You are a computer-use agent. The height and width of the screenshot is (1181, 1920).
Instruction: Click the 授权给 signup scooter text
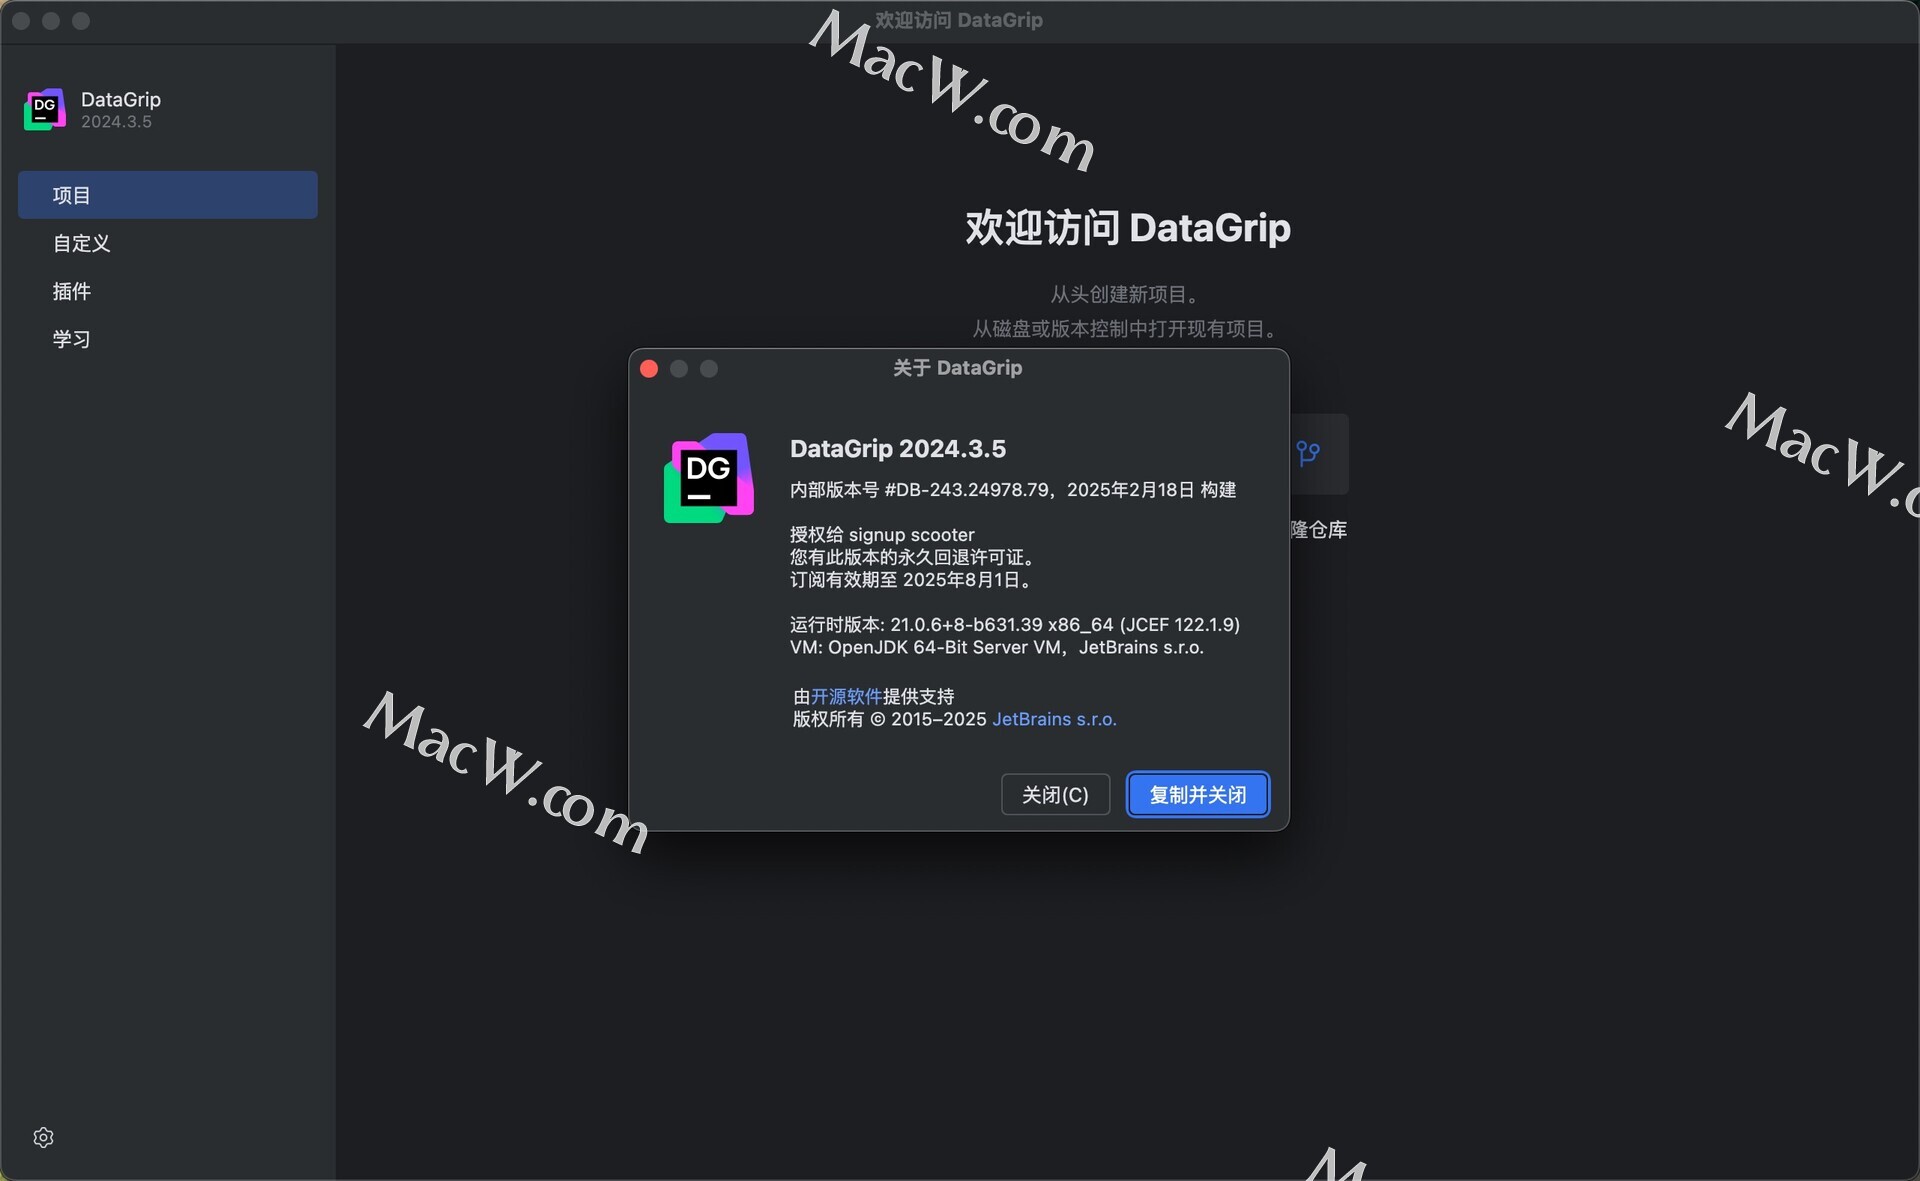[x=882, y=535]
